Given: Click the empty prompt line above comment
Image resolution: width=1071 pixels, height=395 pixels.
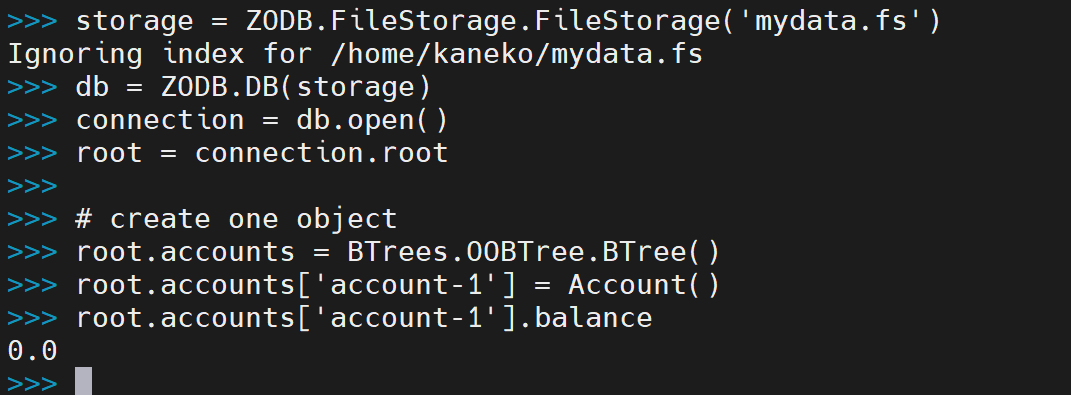Looking at the screenshot, I should point(33,187).
